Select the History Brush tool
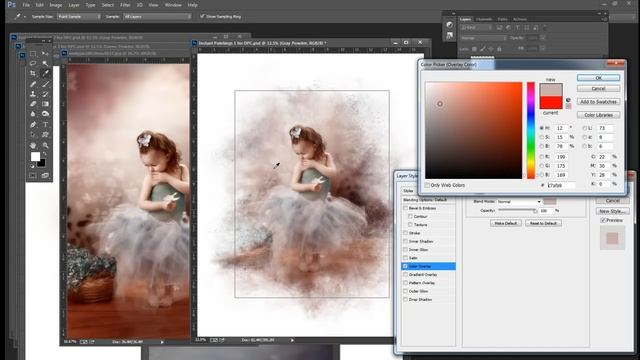 click(45, 94)
